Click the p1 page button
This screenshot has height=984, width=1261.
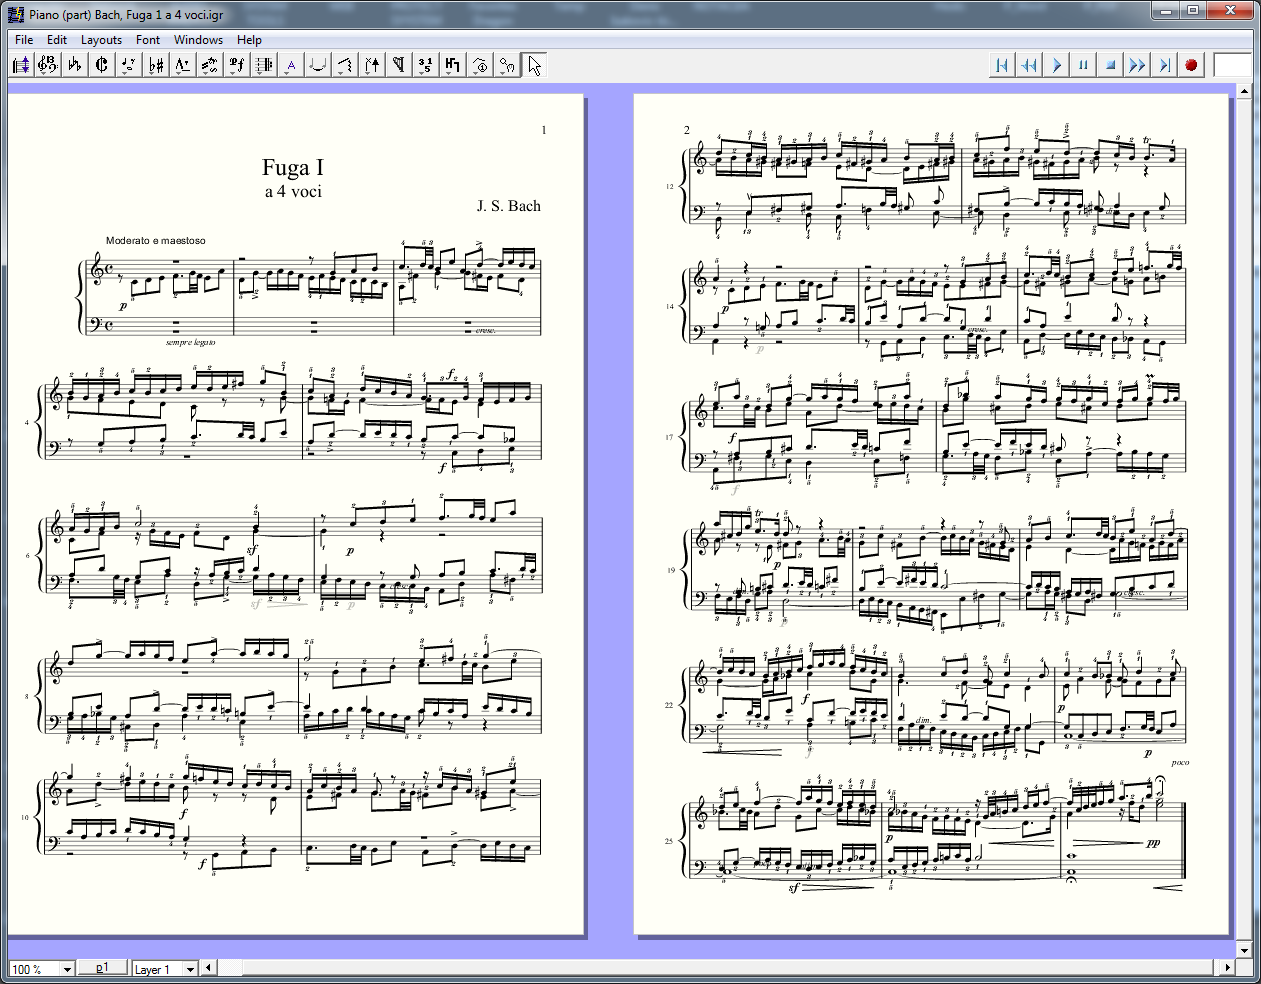click(102, 968)
